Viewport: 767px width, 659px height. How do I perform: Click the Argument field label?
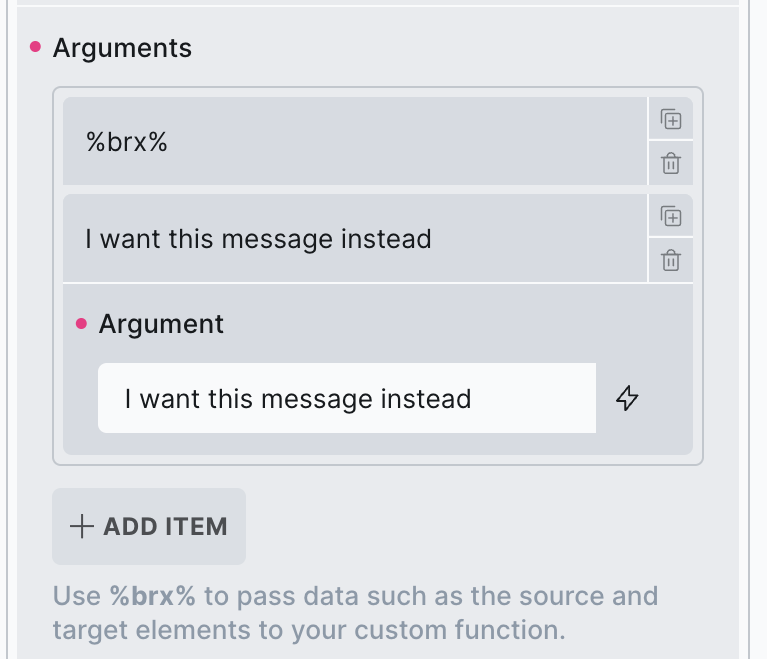[161, 324]
